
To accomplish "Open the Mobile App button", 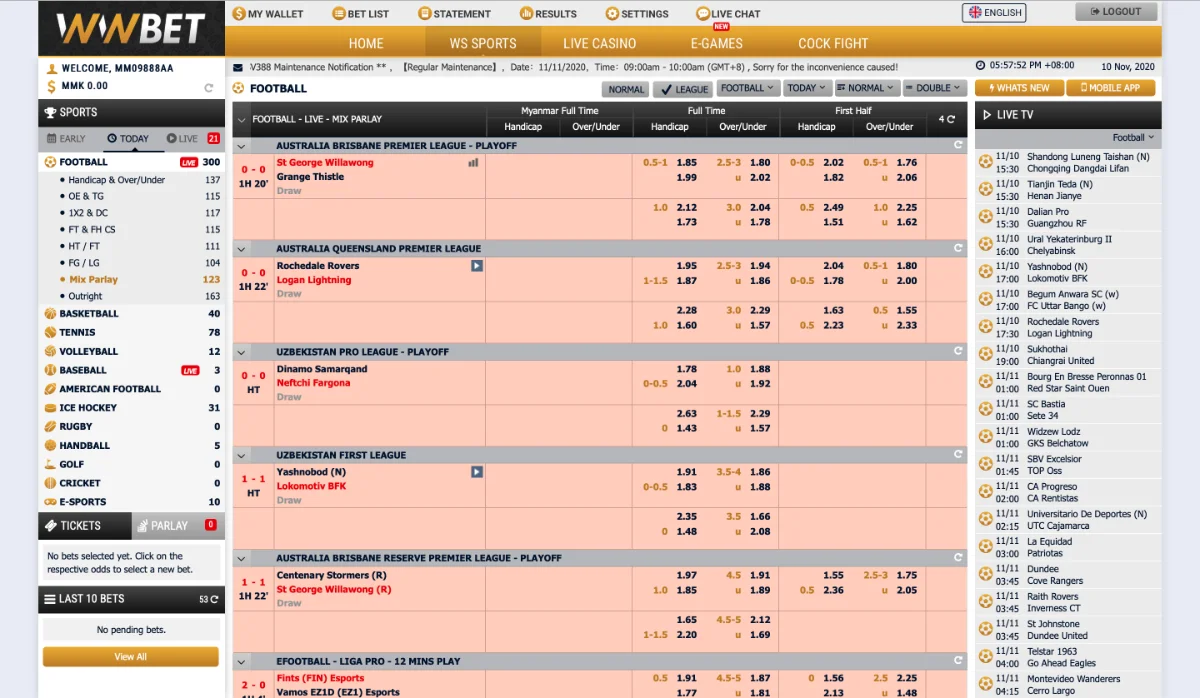I will pos(1111,88).
